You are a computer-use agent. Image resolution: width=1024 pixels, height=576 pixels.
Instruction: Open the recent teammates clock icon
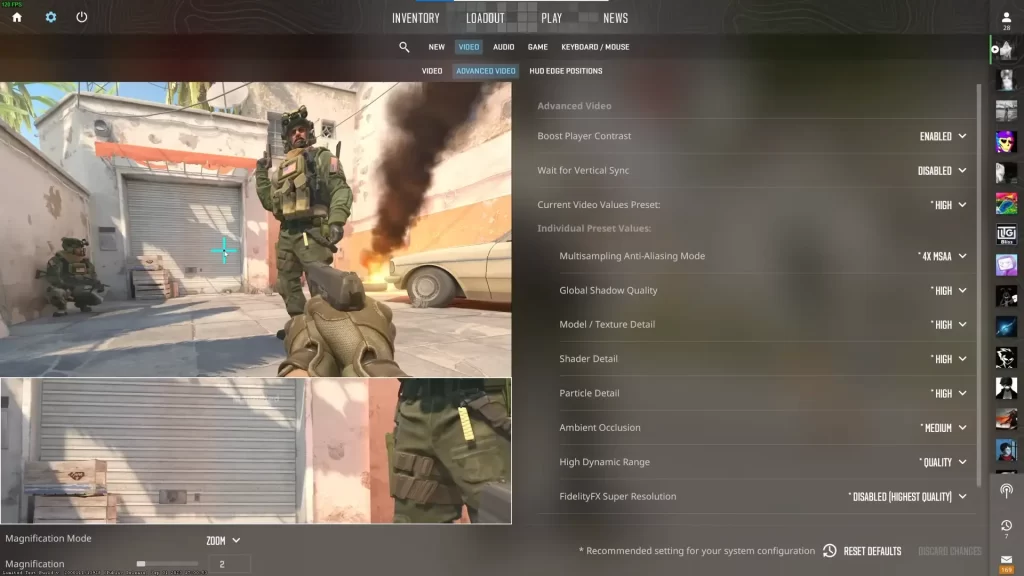point(1006,526)
